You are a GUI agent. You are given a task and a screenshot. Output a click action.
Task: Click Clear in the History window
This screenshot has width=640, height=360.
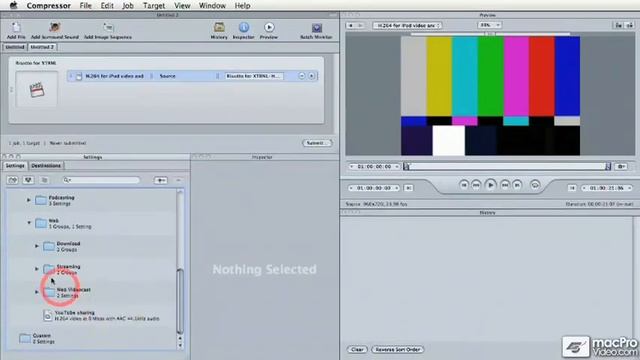point(357,349)
